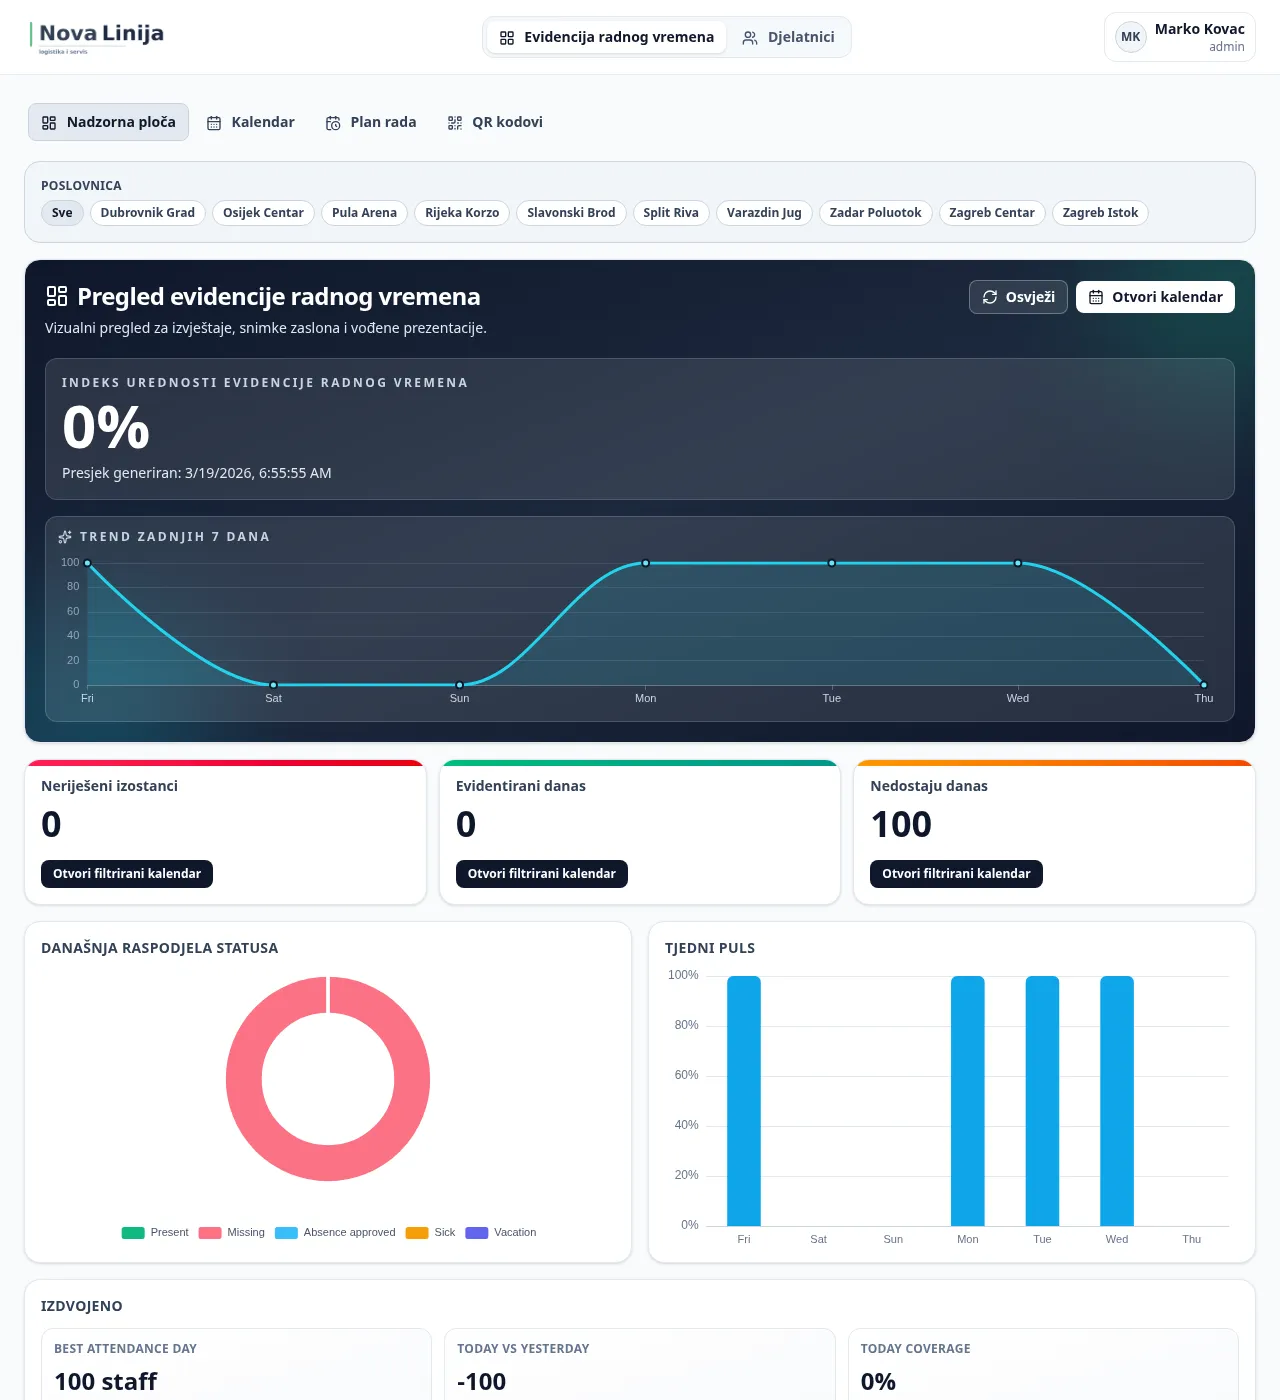
Task: Click the clock icon on Plan rada
Action: click(333, 122)
